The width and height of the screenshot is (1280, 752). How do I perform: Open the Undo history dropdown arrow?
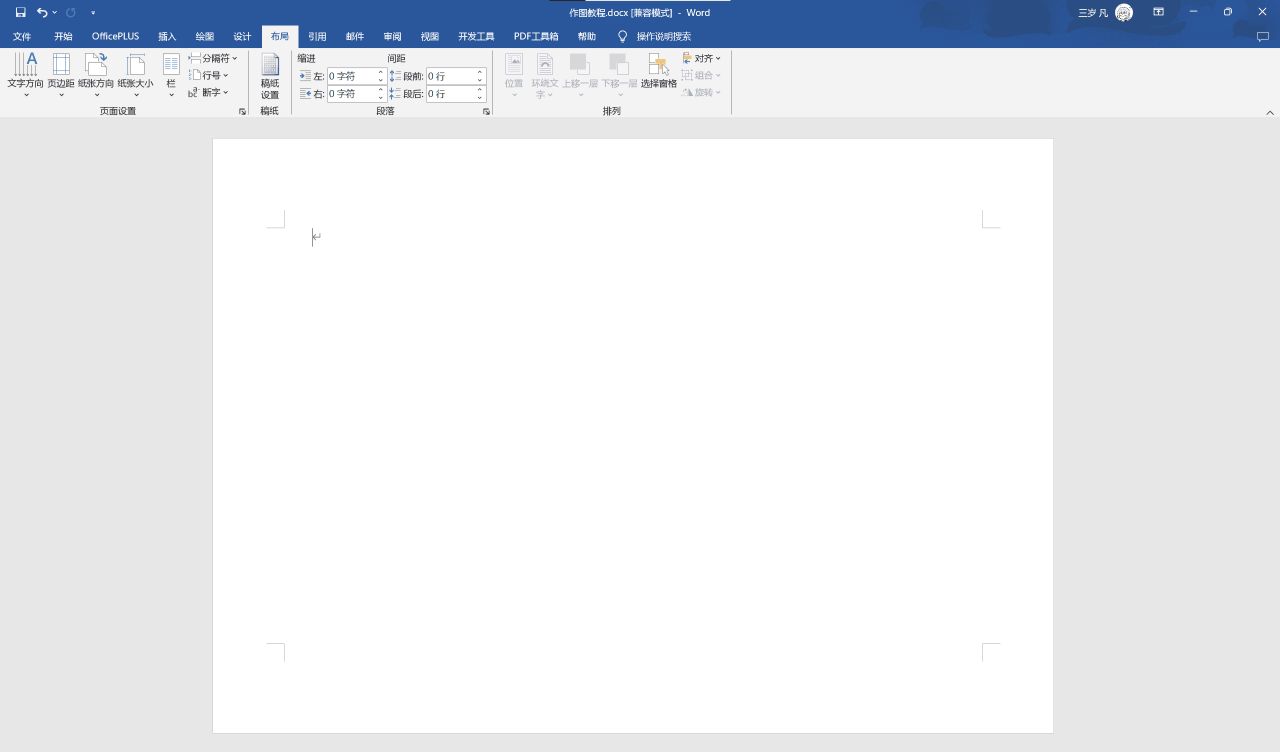[x=54, y=12]
